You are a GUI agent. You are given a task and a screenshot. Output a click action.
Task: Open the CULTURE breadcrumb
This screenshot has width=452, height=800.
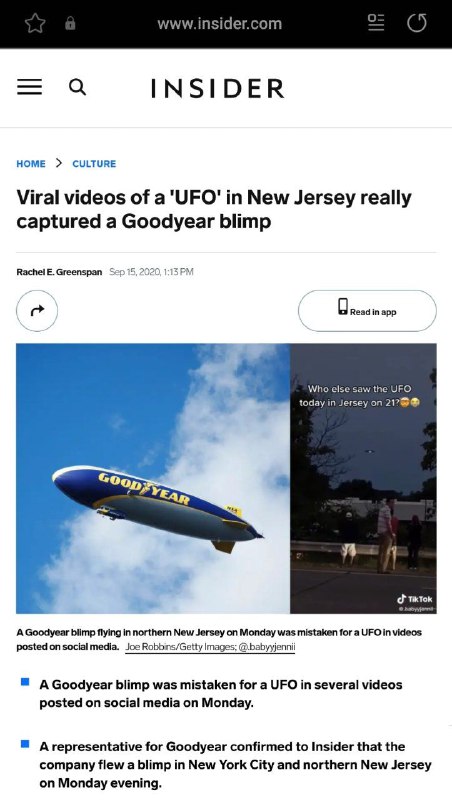click(94, 164)
